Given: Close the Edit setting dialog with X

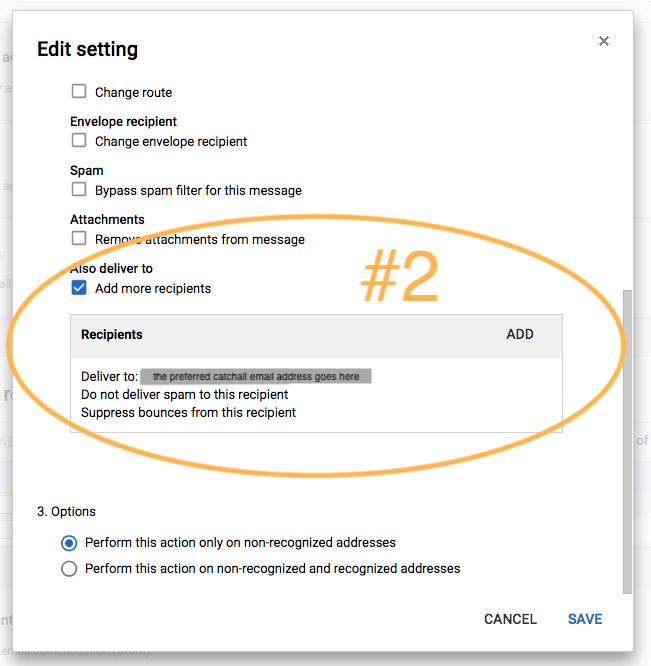Looking at the screenshot, I should [603, 41].
